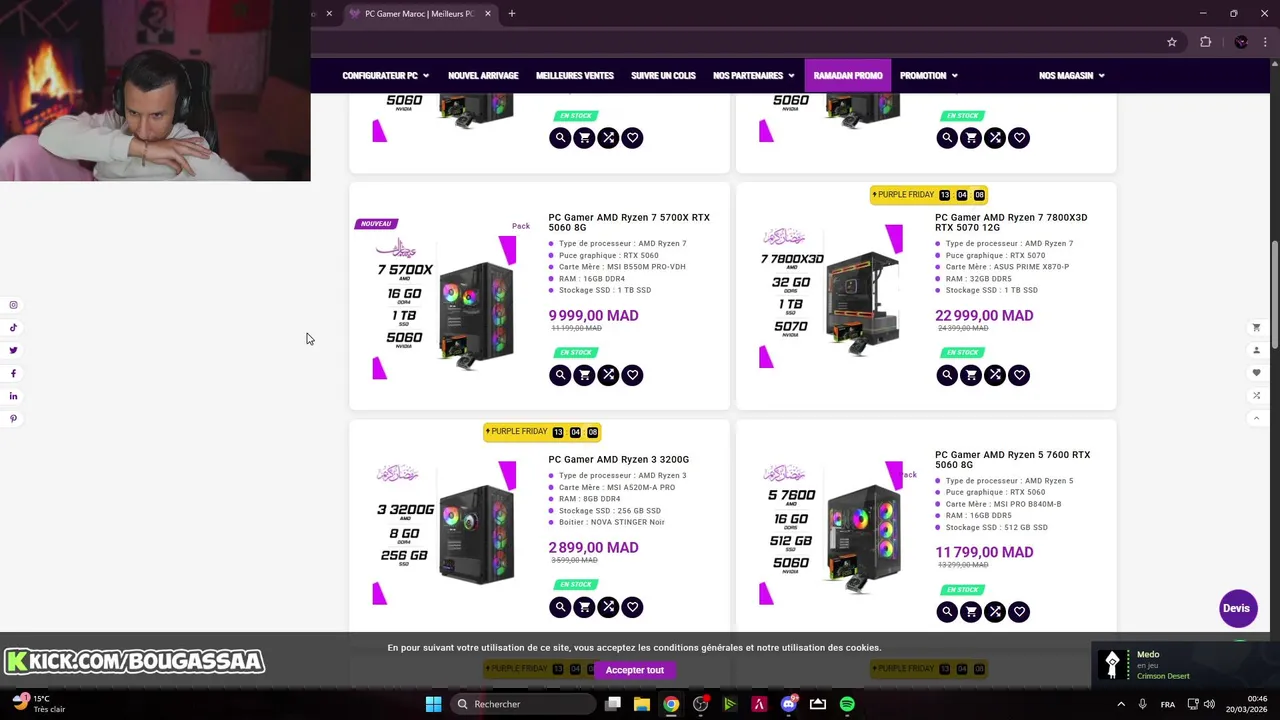Click the Rechercher taskbar search box
Viewport: 1280px width, 720px height.
click(x=522, y=704)
